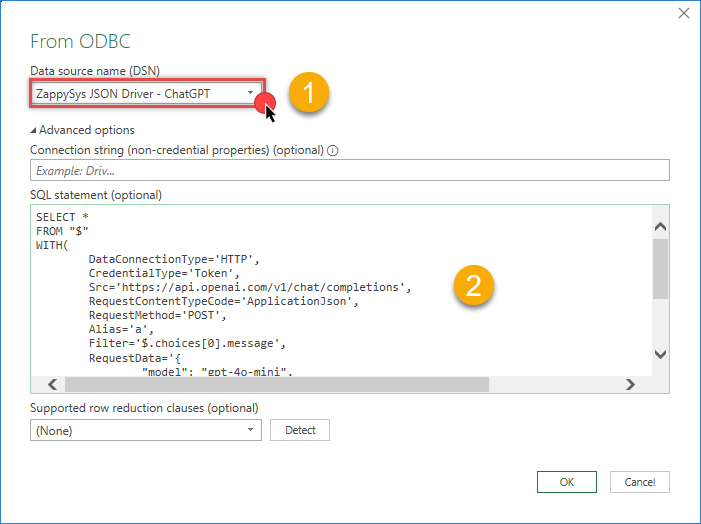Click the Detect button
Viewport: 701px width, 524px height.
[300, 430]
